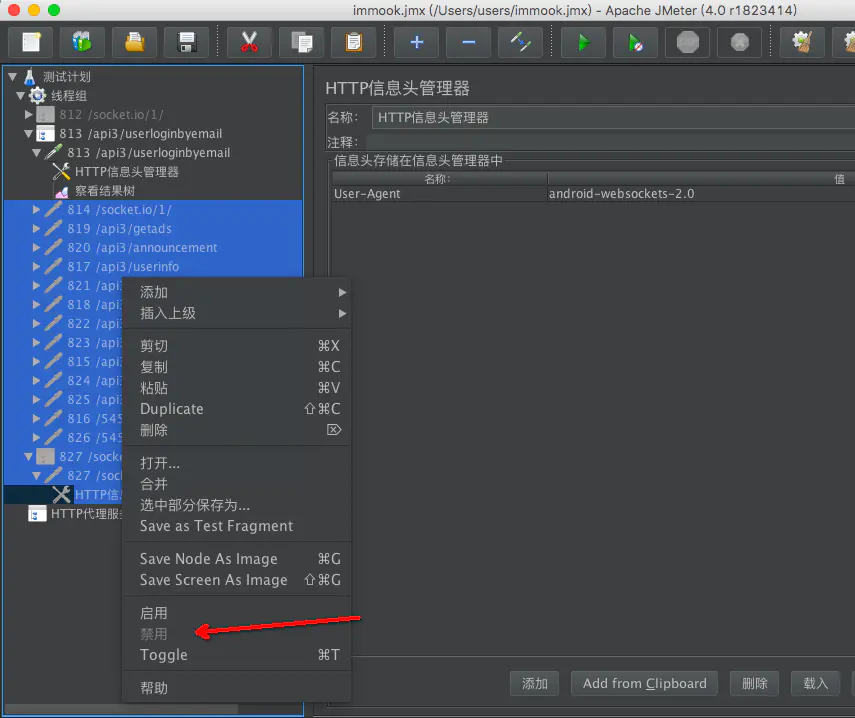Expand all nodes with the plus icon
The height and width of the screenshot is (718, 855).
coord(417,42)
